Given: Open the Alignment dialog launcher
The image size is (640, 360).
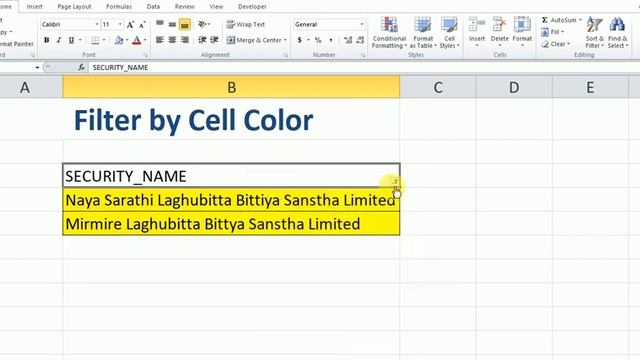Looking at the screenshot, I should pos(285,55).
